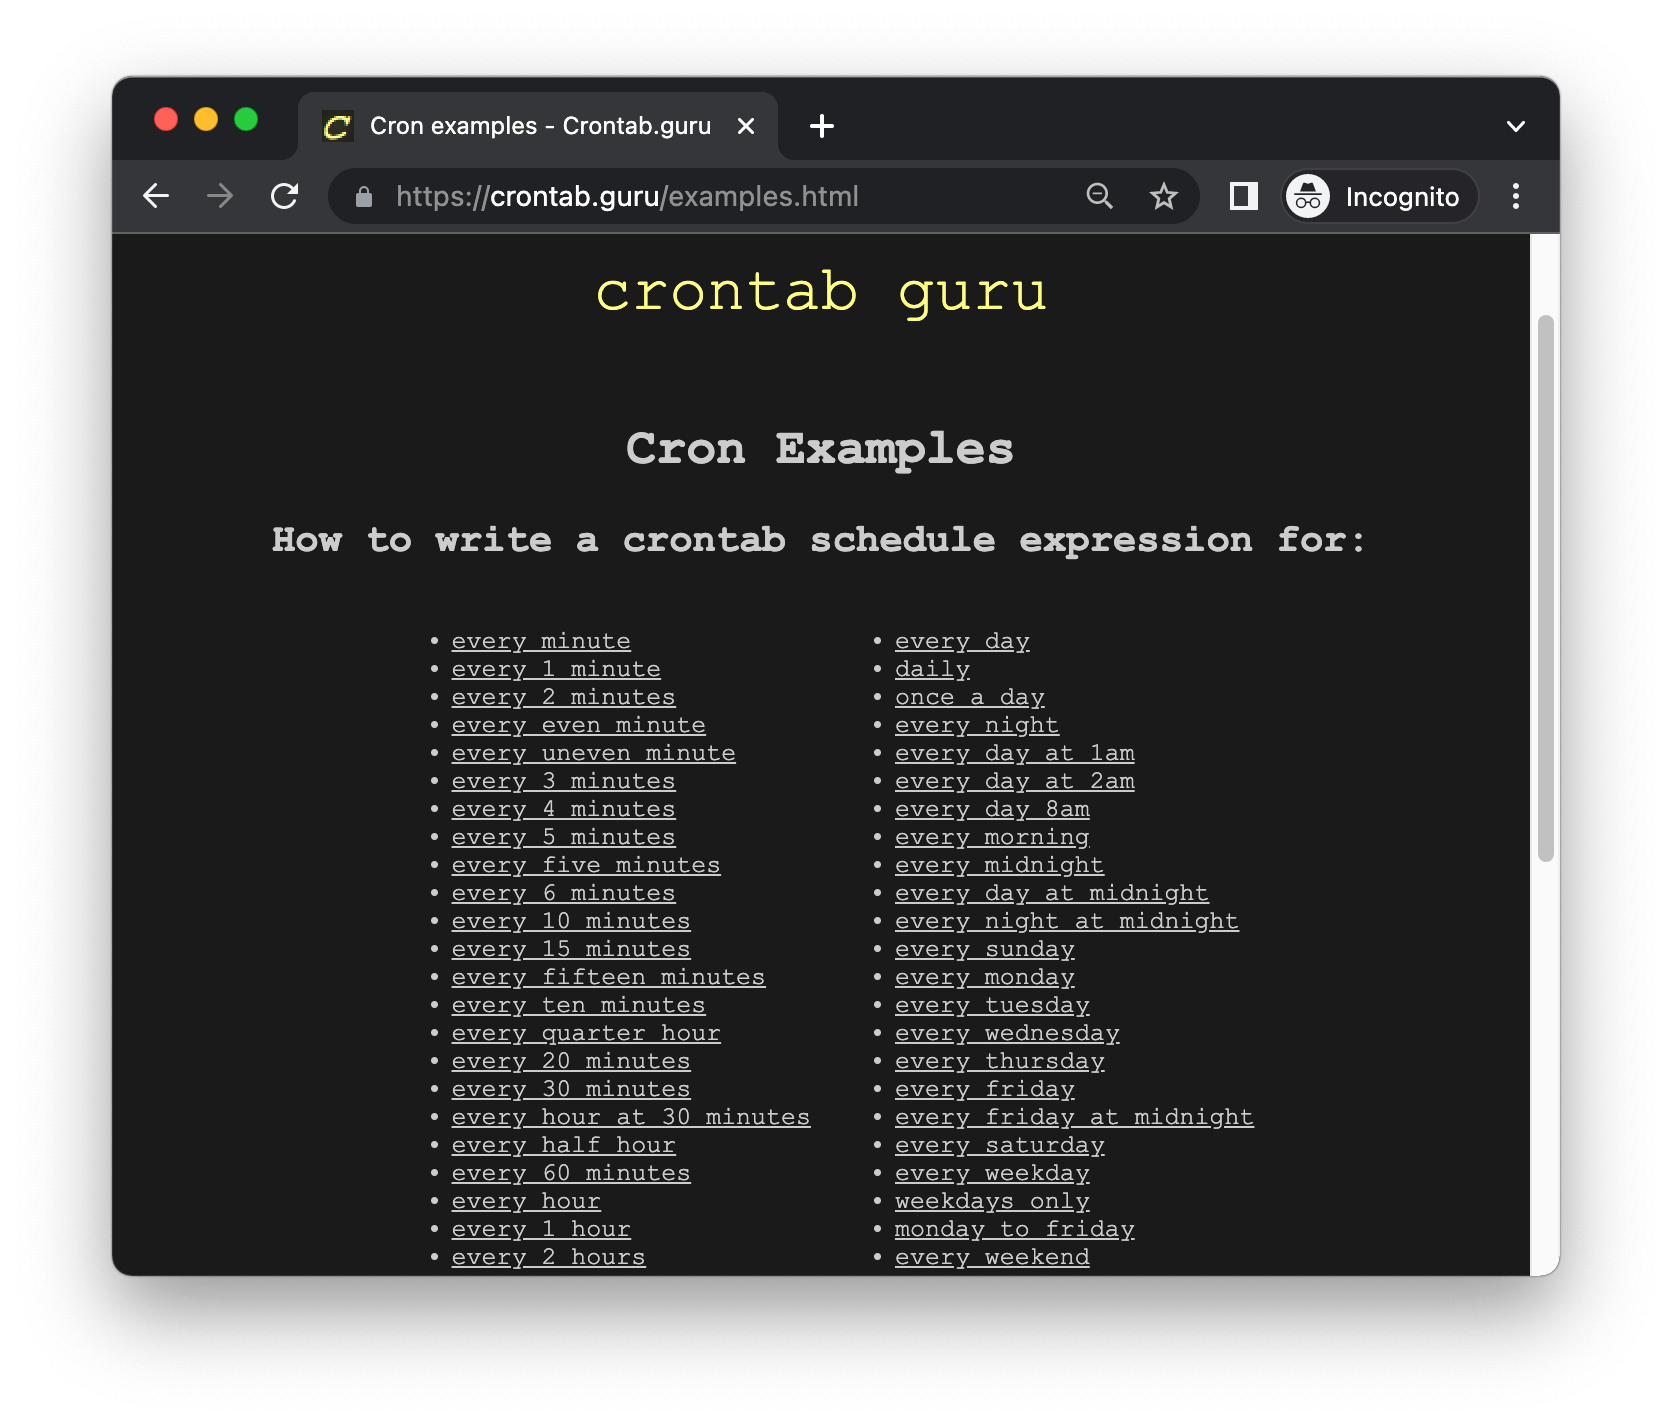The image size is (1672, 1424).
Task: Select the Cron examples - Crontab.guru tab
Action: tap(538, 126)
